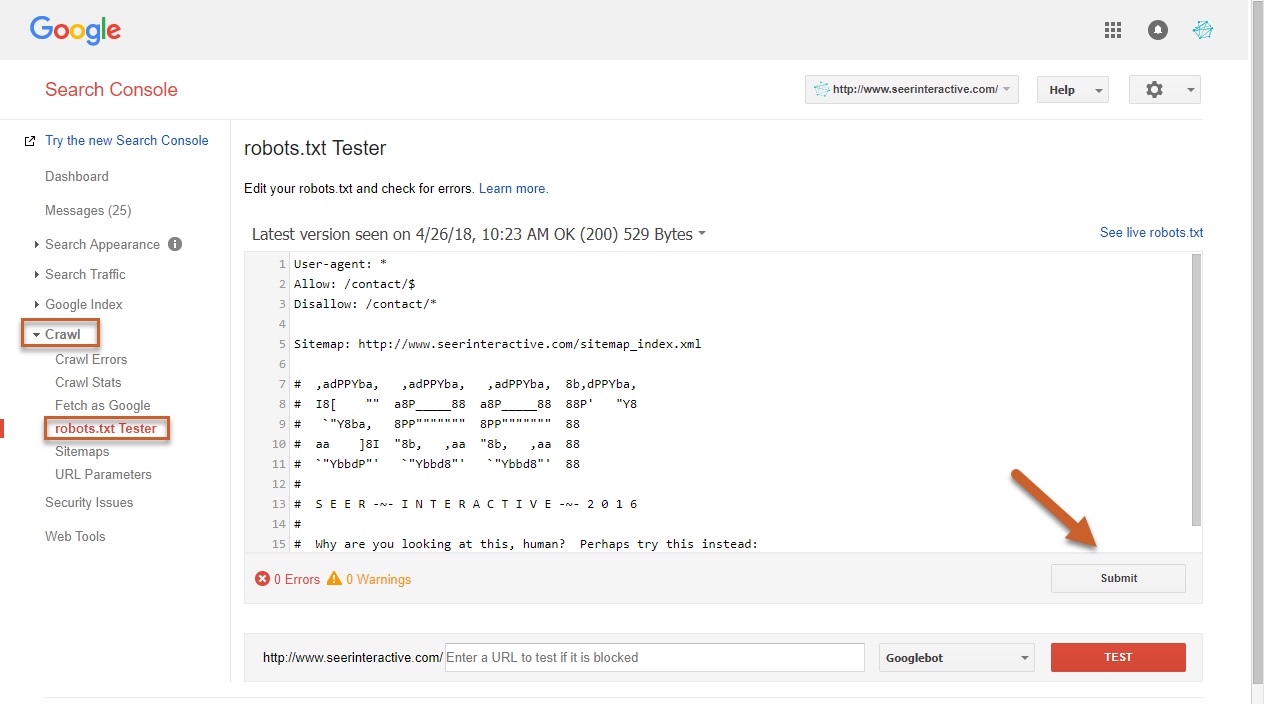
Task: Collapse the Crawl section
Action: pyautogui.click(x=62, y=334)
